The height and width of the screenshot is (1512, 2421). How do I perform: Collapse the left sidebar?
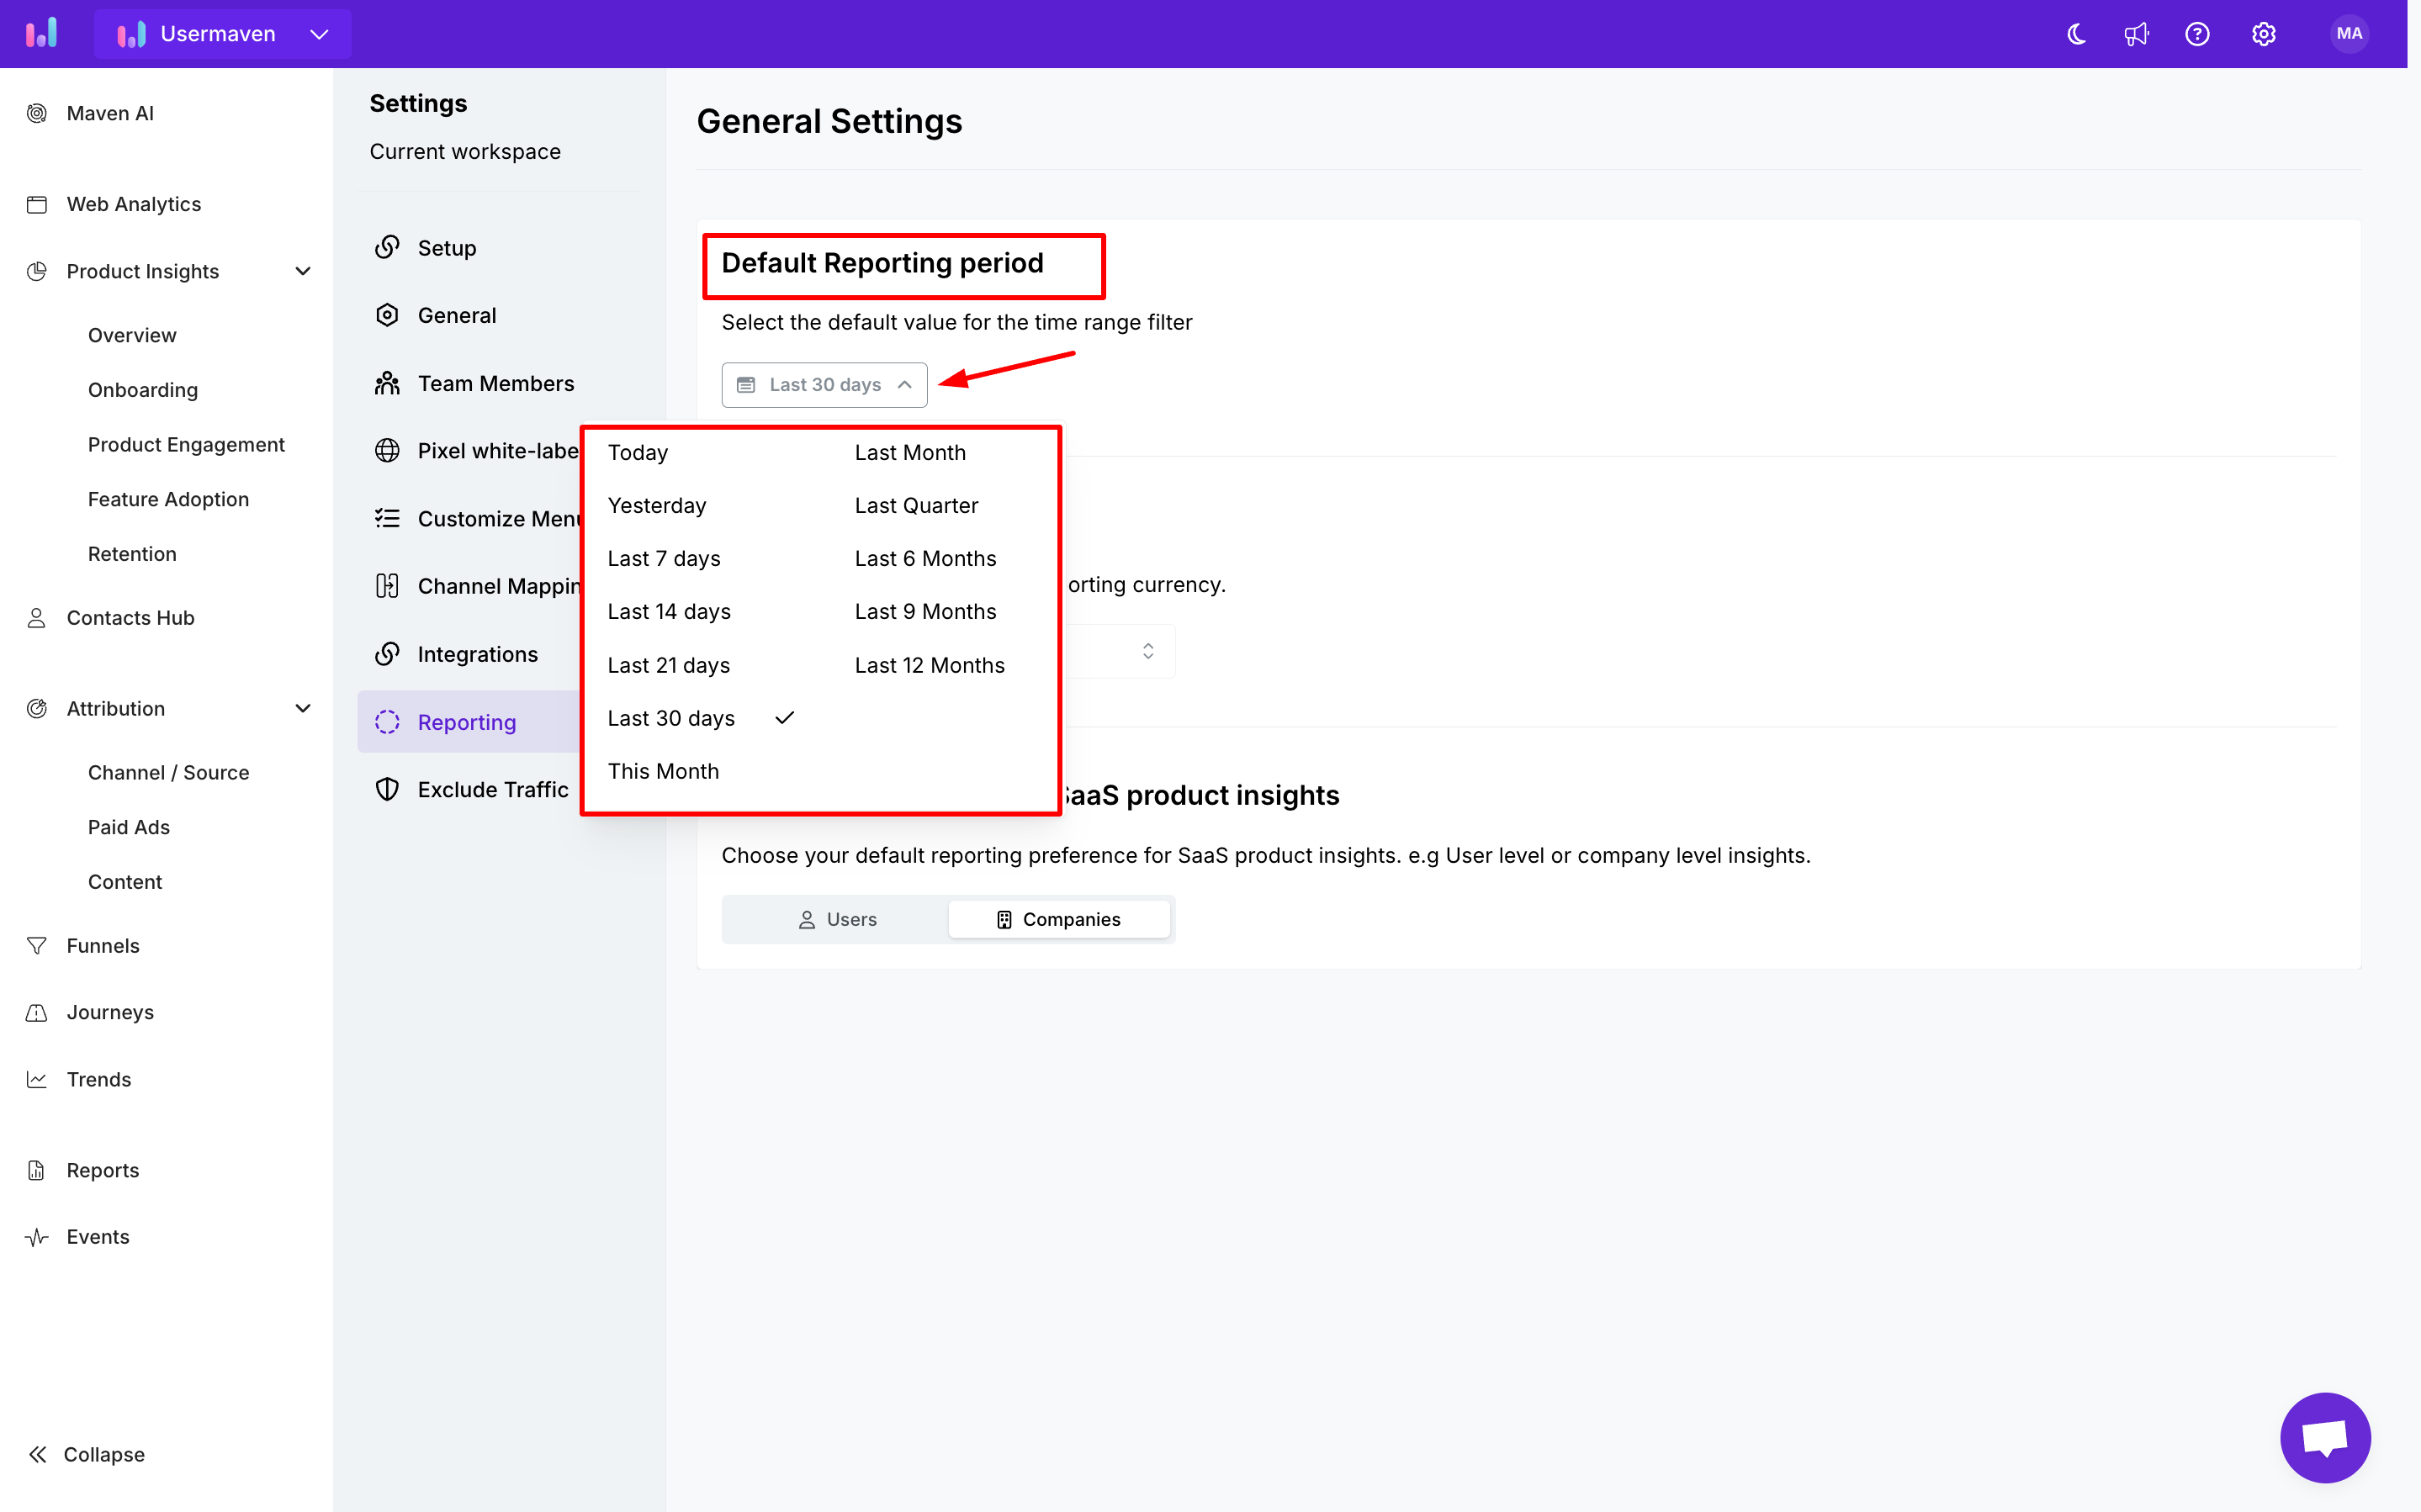click(85, 1454)
